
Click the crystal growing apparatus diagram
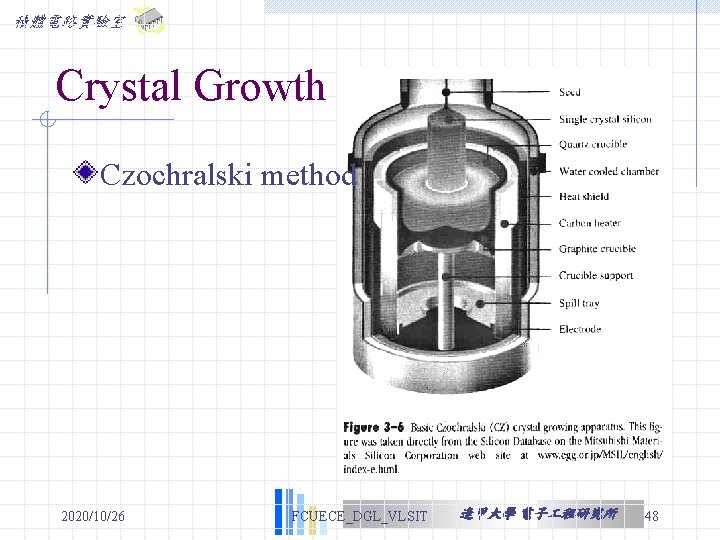[x=447, y=236]
